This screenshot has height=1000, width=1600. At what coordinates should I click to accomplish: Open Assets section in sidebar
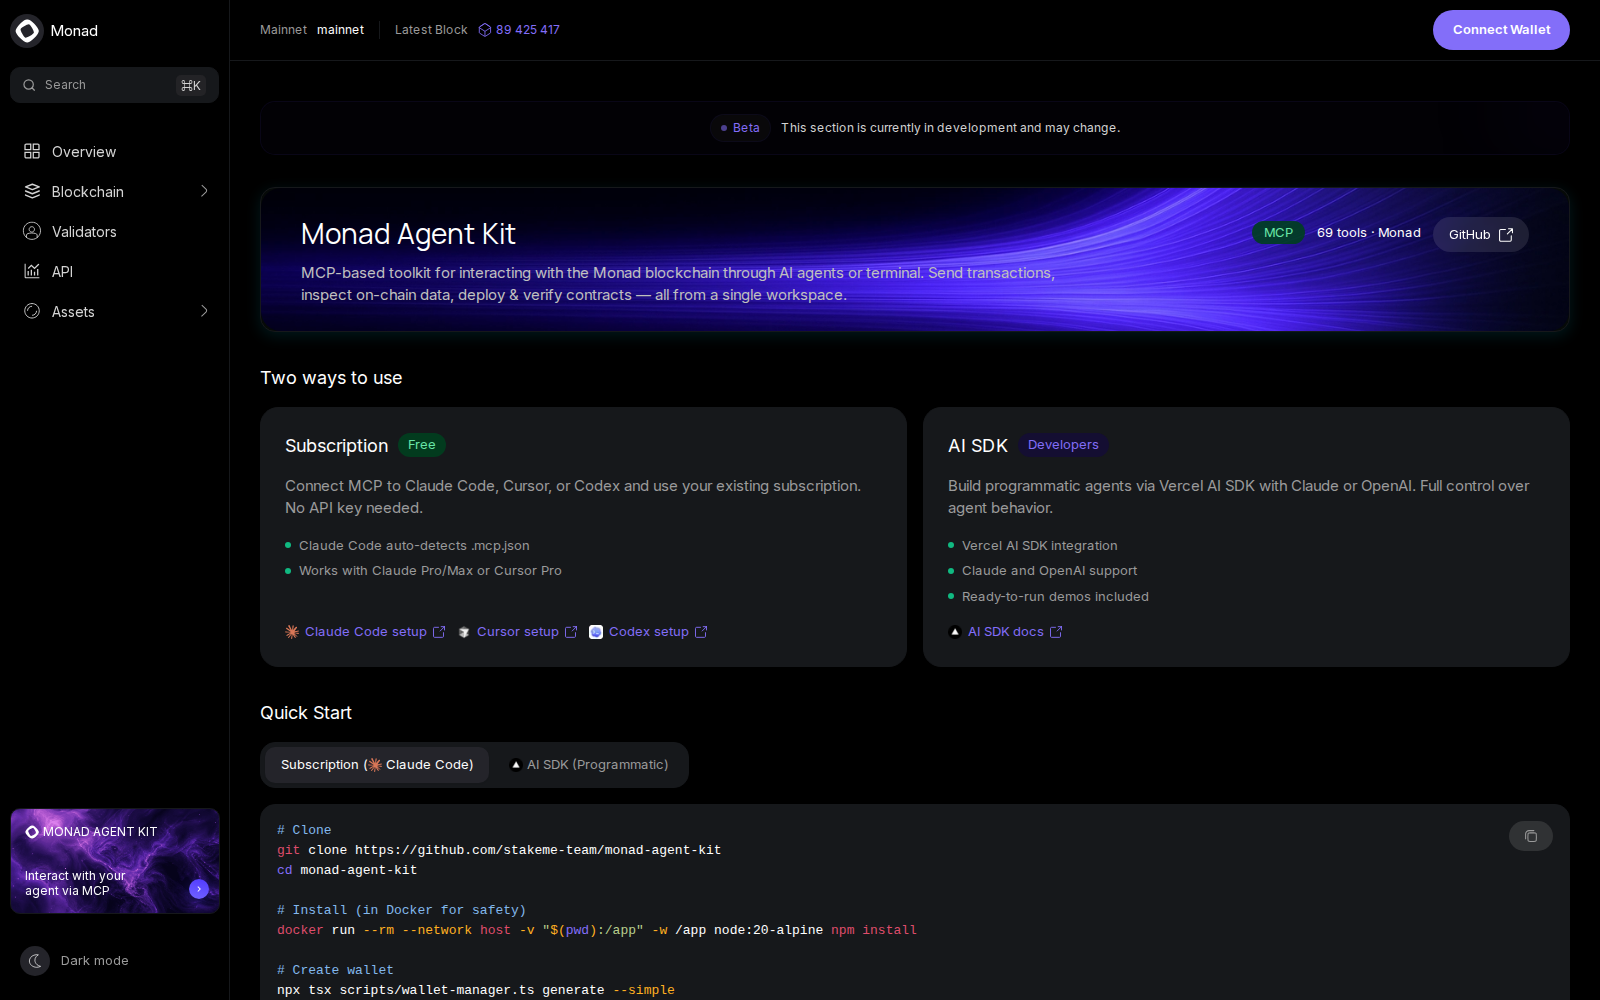[115, 311]
